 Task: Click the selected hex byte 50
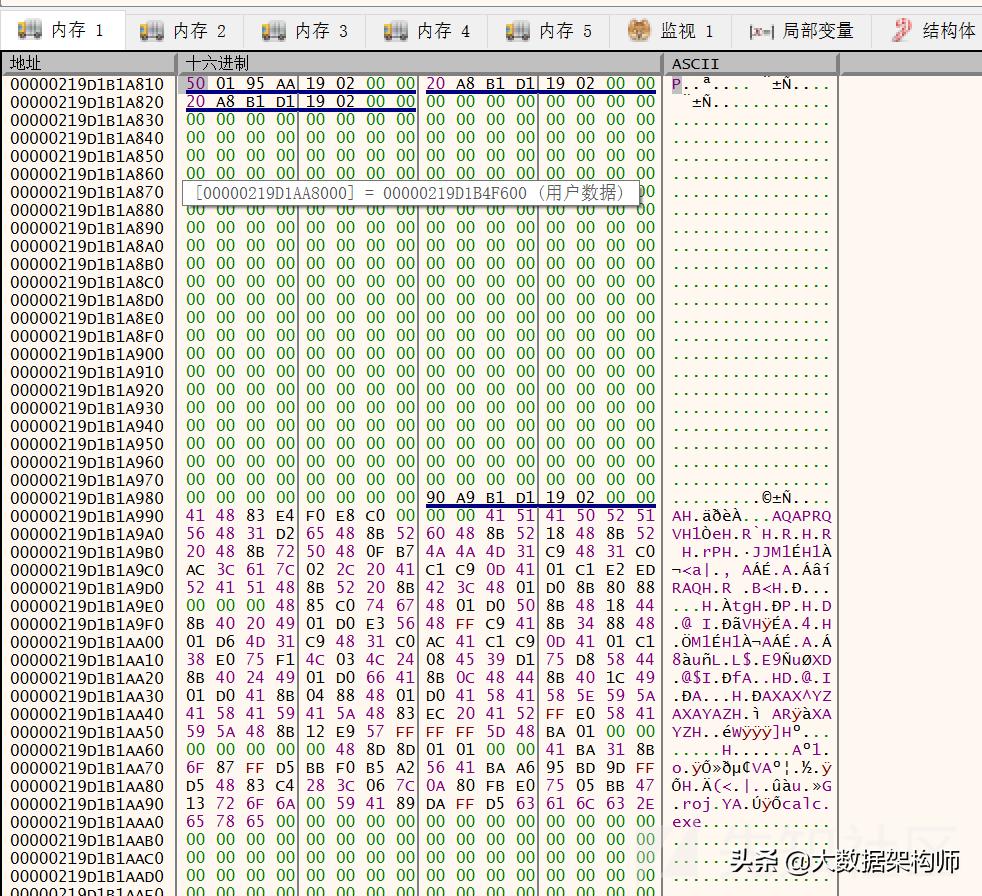coord(195,84)
